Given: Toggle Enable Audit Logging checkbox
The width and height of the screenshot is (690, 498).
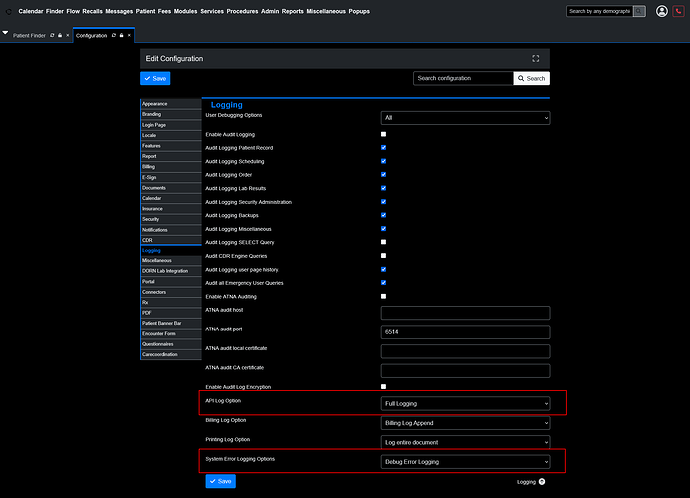Looking at the screenshot, I should [383, 134].
